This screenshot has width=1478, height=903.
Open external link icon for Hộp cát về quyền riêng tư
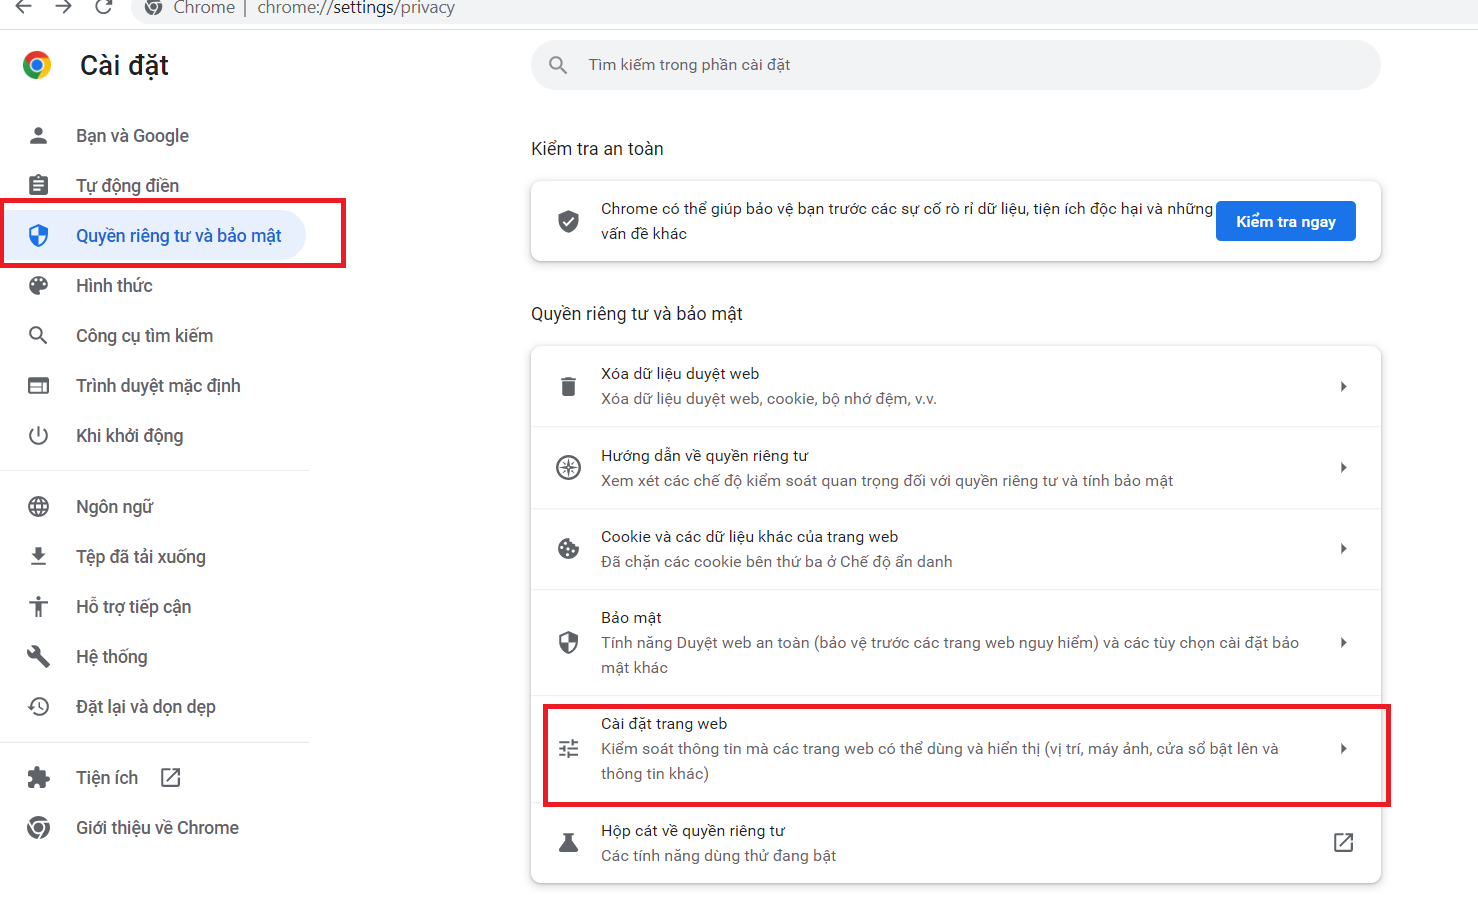(x=1343, y=842)
